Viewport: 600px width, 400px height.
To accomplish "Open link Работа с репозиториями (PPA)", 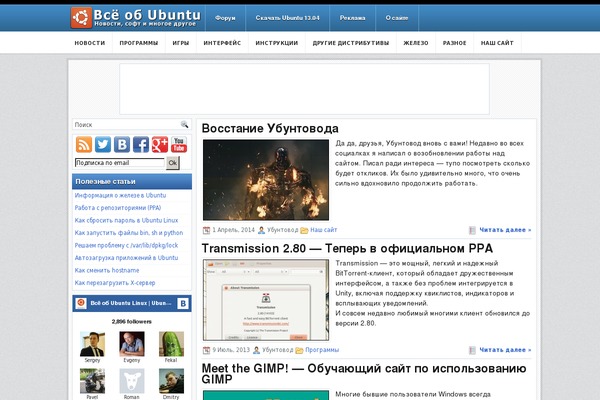I will [118, 208].
